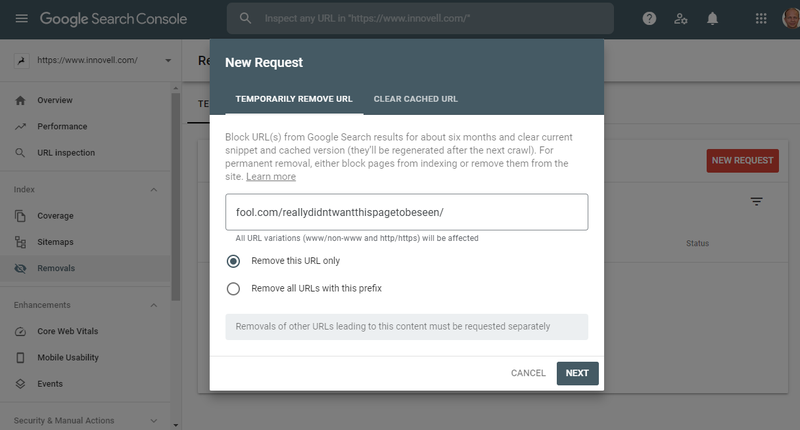The height and width of the screenshot is (430, 800).
Task: Switch to Clear Cached URL tab
Action: coord(415,99)
